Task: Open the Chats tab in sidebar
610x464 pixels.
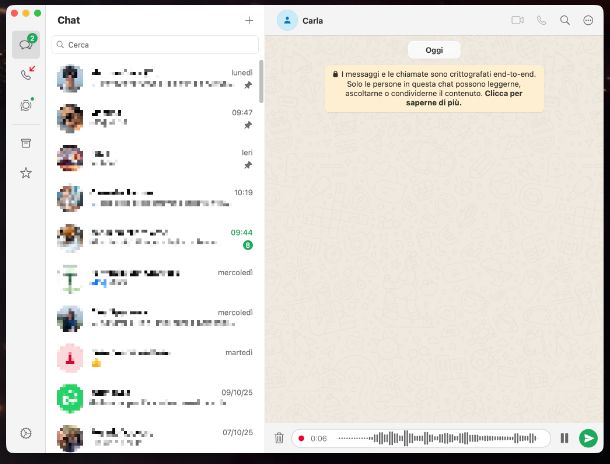Action: coord(26,44)
